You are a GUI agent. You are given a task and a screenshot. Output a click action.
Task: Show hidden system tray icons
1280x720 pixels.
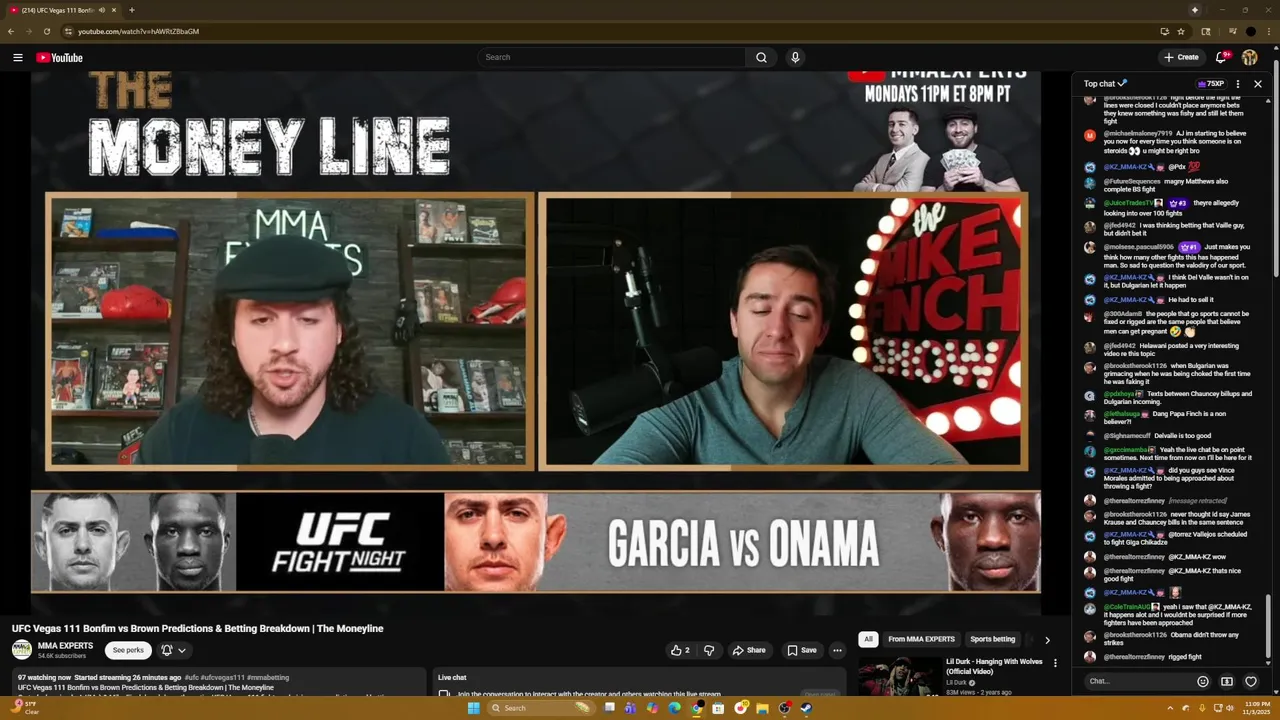pyautogui.click(x=1170, y=708)
